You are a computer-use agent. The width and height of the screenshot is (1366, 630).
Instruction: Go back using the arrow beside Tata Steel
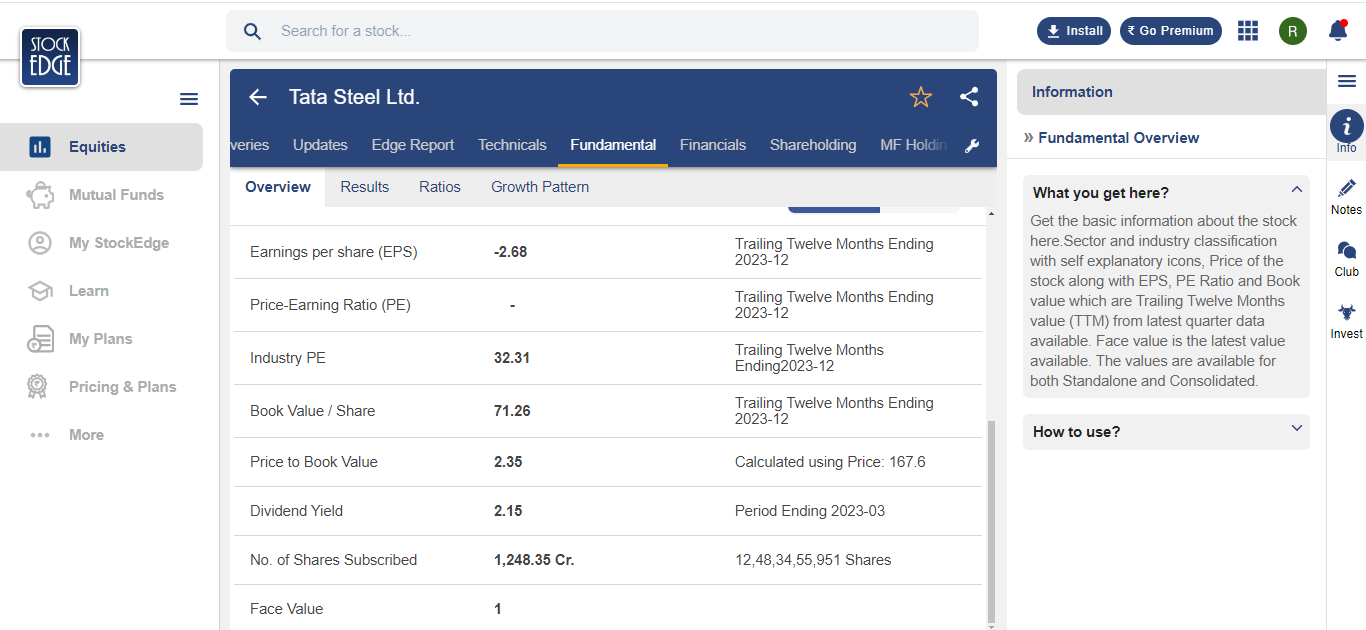(258, 97)
